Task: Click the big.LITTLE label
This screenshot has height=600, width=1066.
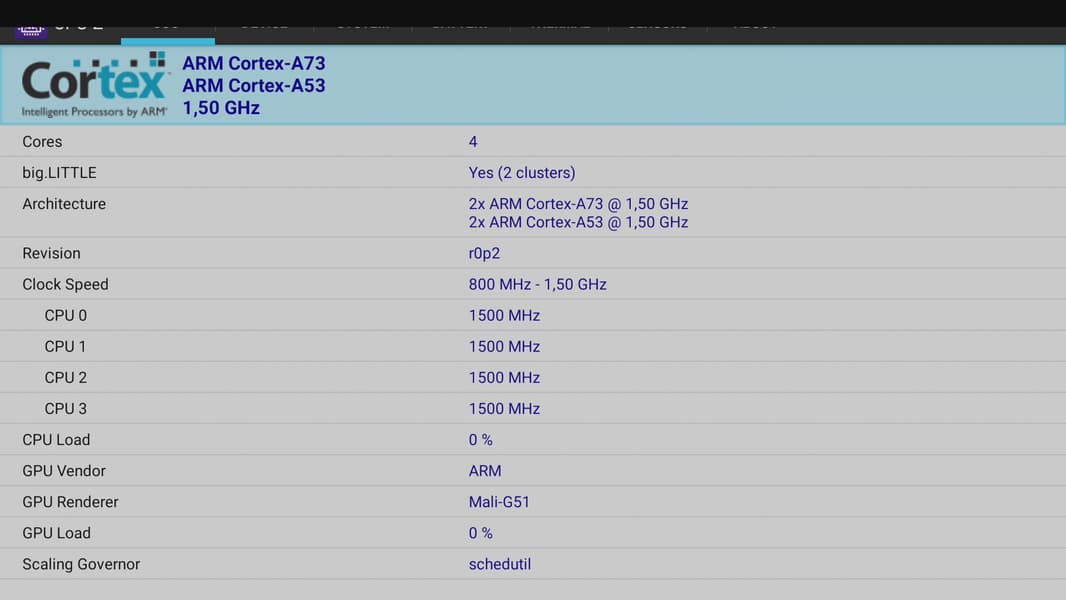Action: click(59, 173)
